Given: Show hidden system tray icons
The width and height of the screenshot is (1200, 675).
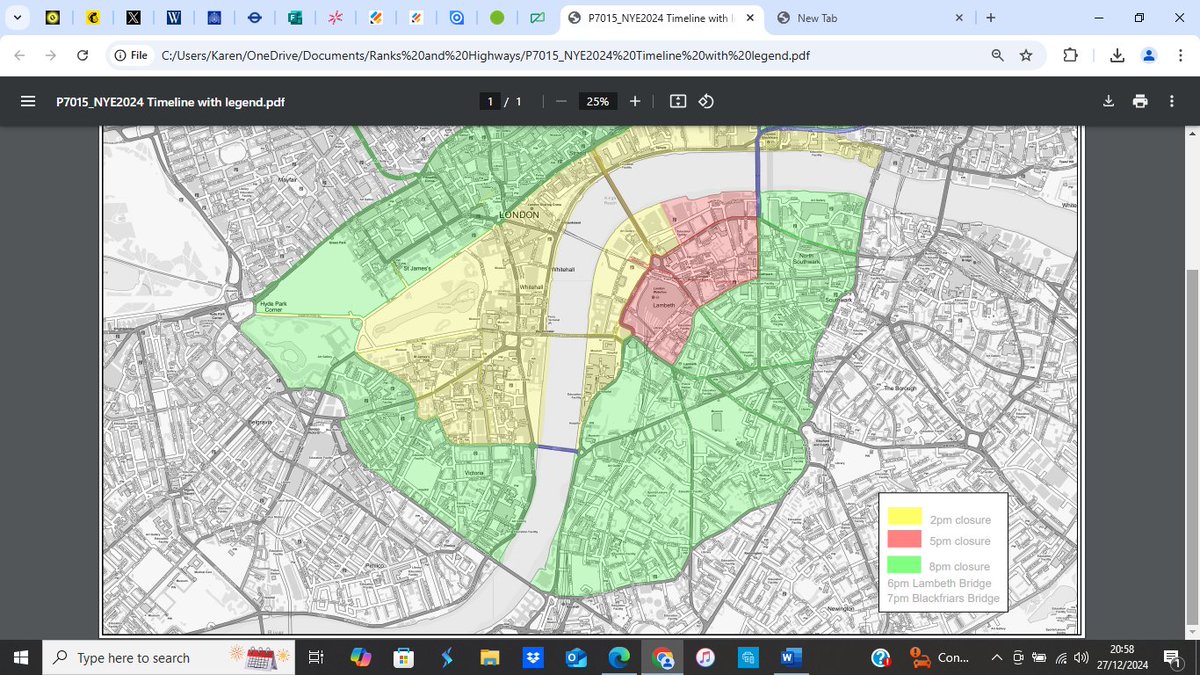Looking at the screenshot, I should (x=996, y=657).
